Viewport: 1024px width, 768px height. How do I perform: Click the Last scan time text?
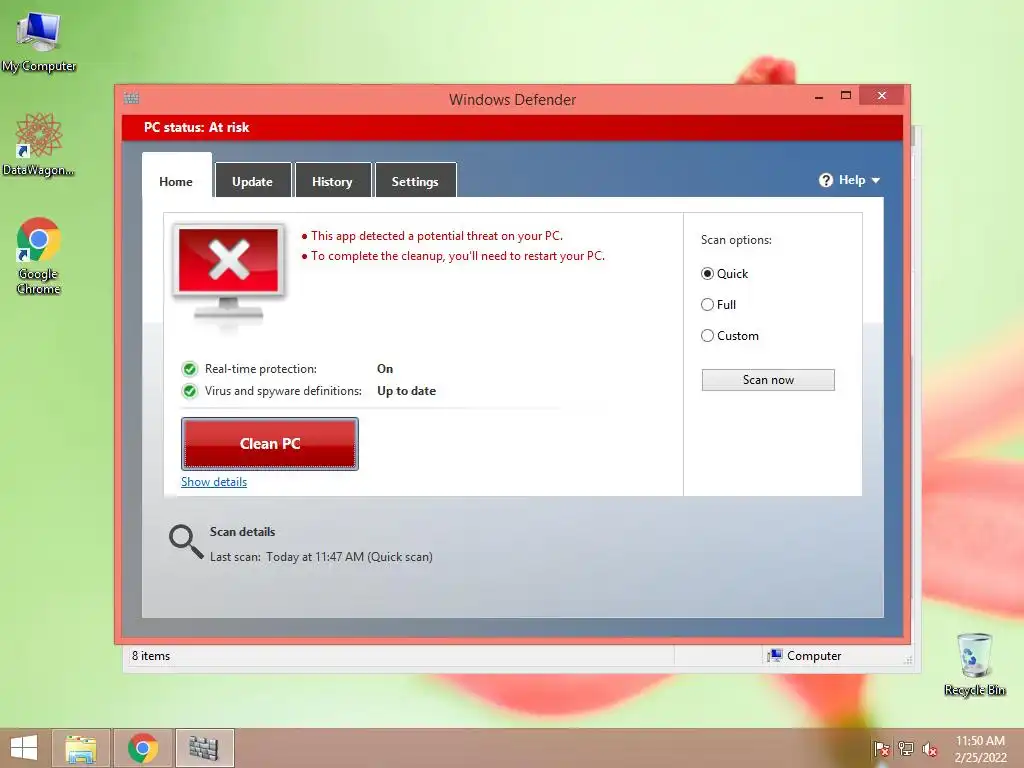tap(321, 557)
